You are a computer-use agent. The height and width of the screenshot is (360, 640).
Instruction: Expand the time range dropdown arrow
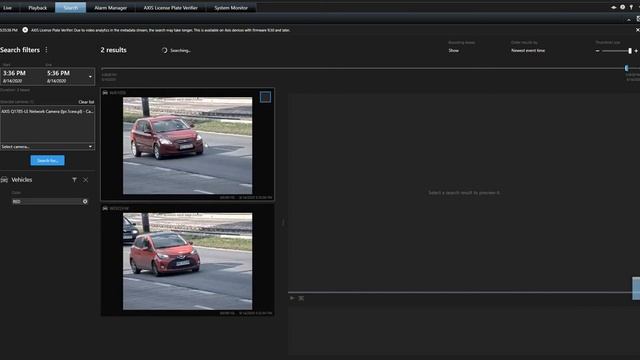click(x=90, y=77)
